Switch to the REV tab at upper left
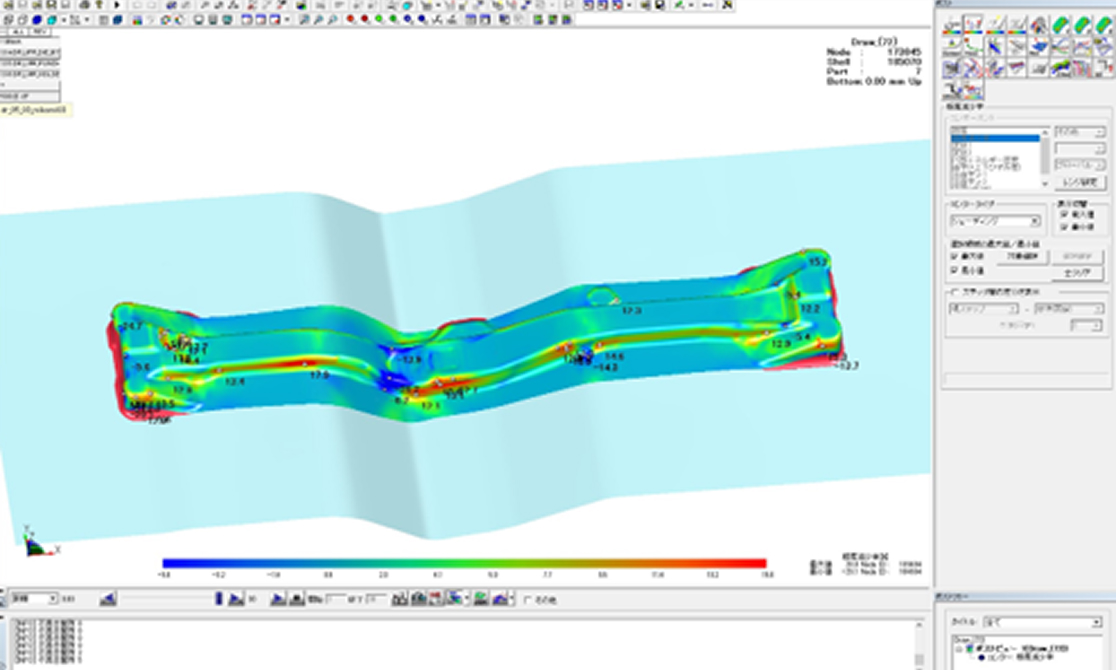Viewport: 1116px width, 670px height. click(x=40, y=32)
